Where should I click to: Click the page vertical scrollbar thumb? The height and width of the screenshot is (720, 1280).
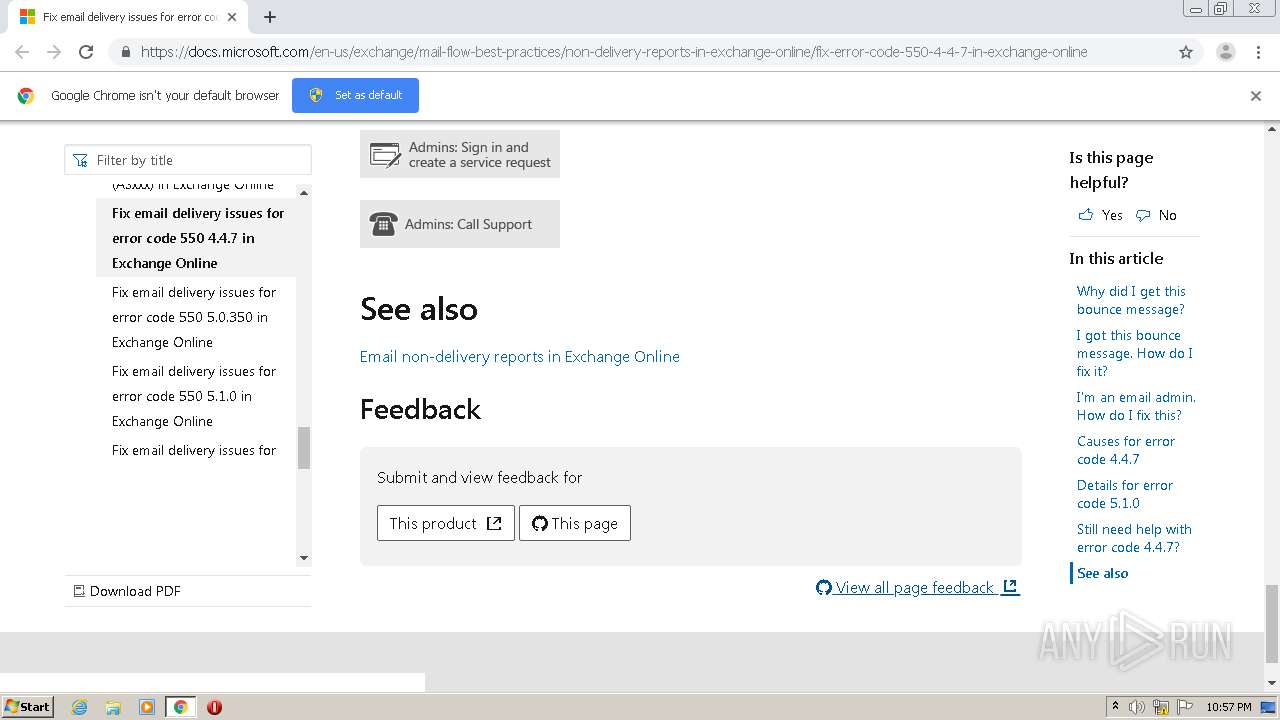coord(1272,624)
